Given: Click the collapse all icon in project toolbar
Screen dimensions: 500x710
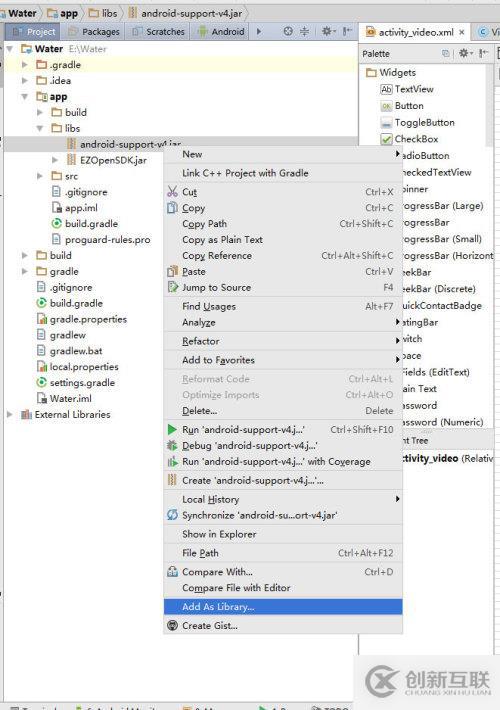Looking at the screenshot, I should point(304,31).
